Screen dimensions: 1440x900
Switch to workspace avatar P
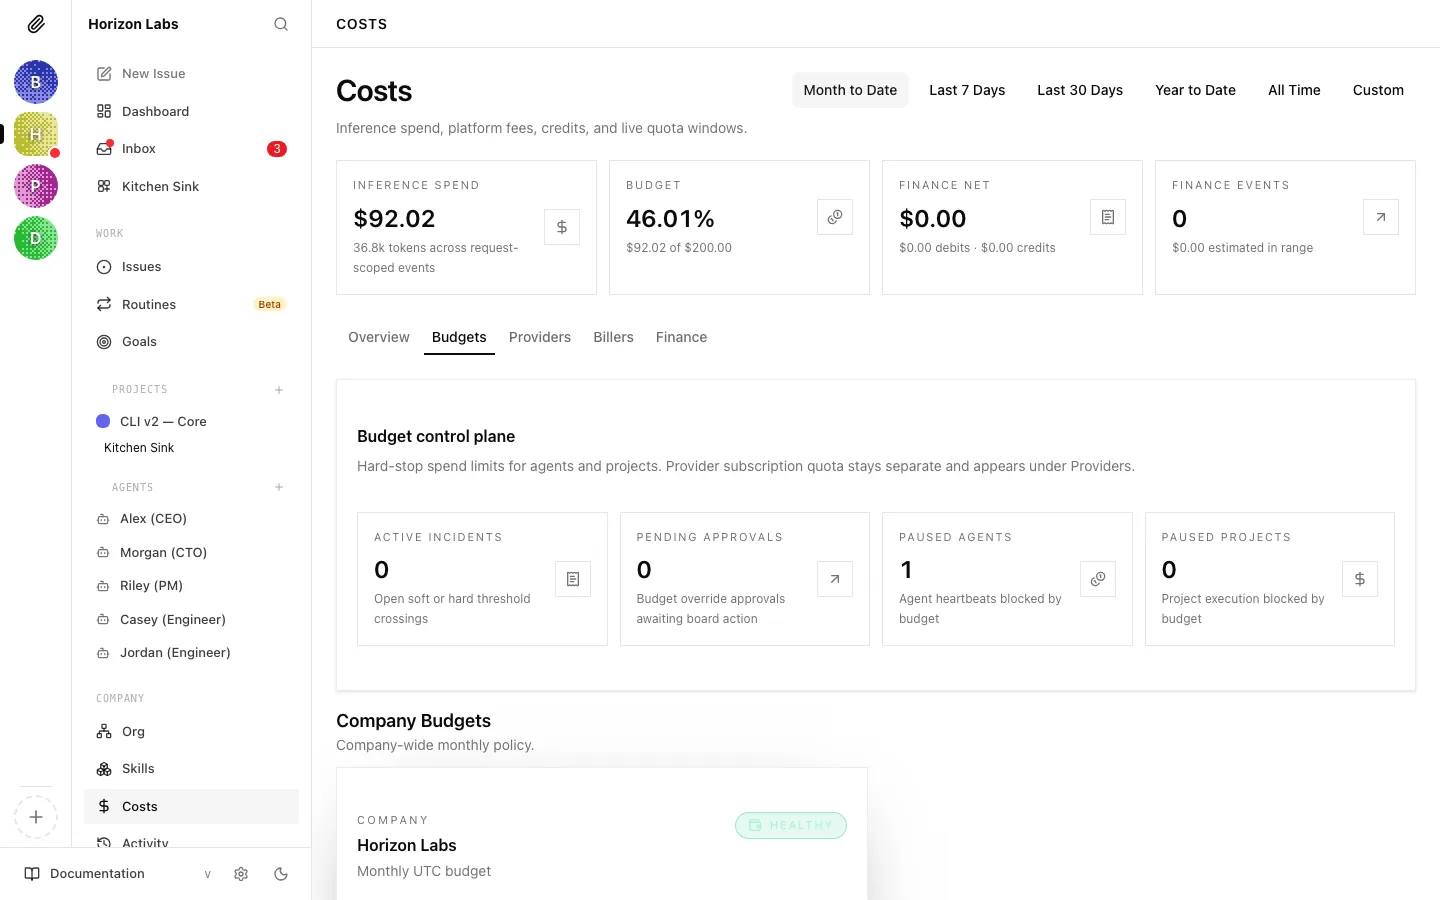pos(36,186)
